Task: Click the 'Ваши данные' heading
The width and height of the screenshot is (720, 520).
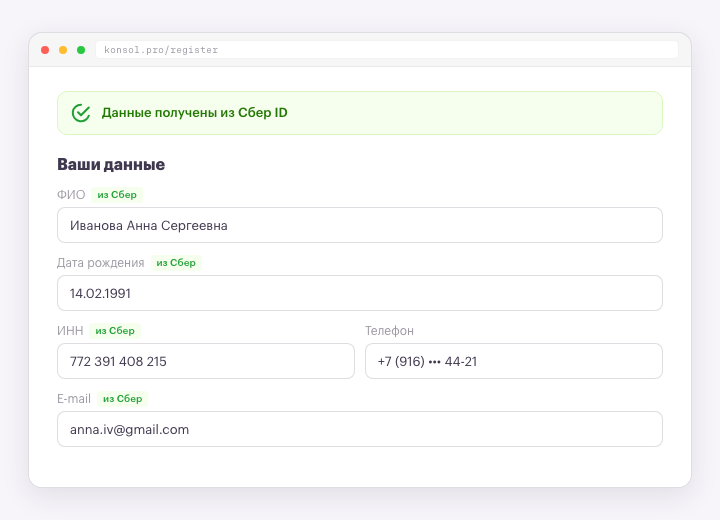Action: click(x=111, y=164)
